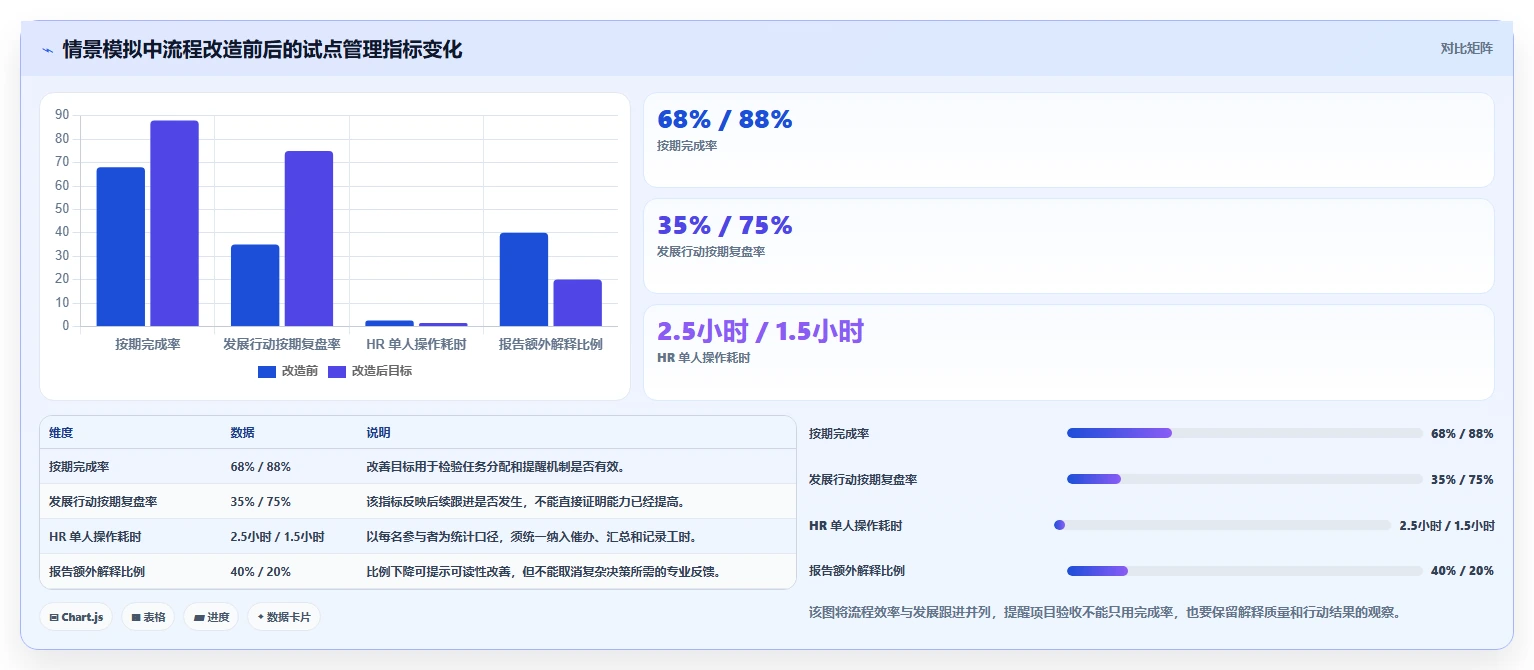Open the 35% / 75% data card

(1068, 246)
